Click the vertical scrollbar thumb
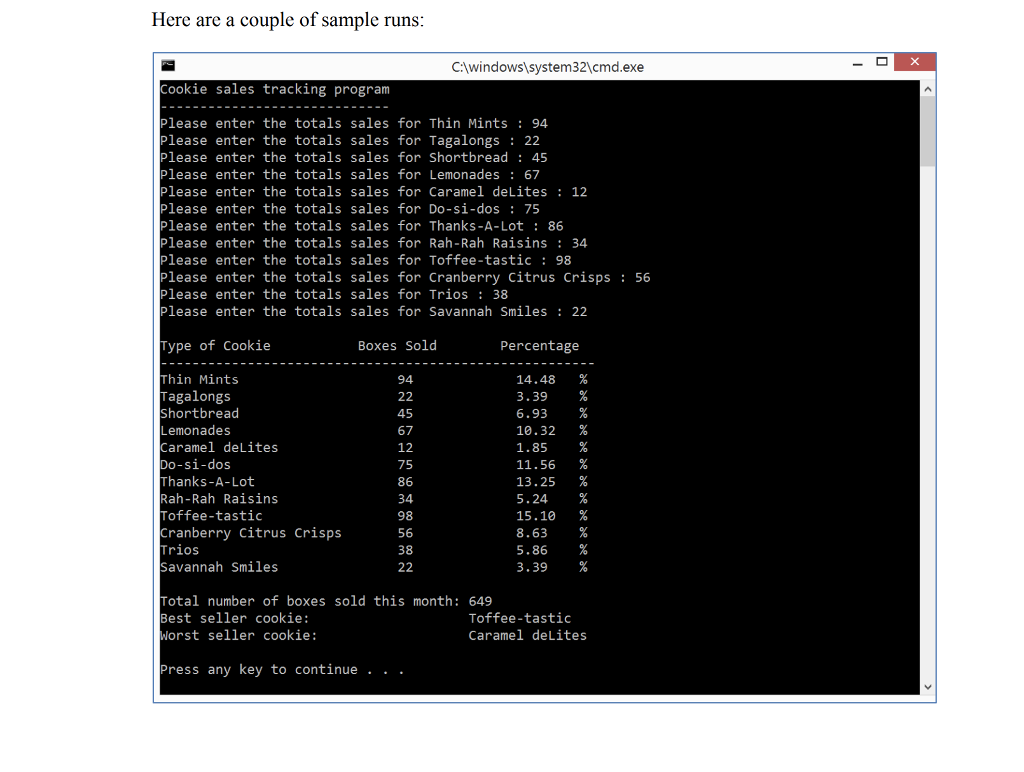The image size is (1024, 772). [x=927, y=131]
